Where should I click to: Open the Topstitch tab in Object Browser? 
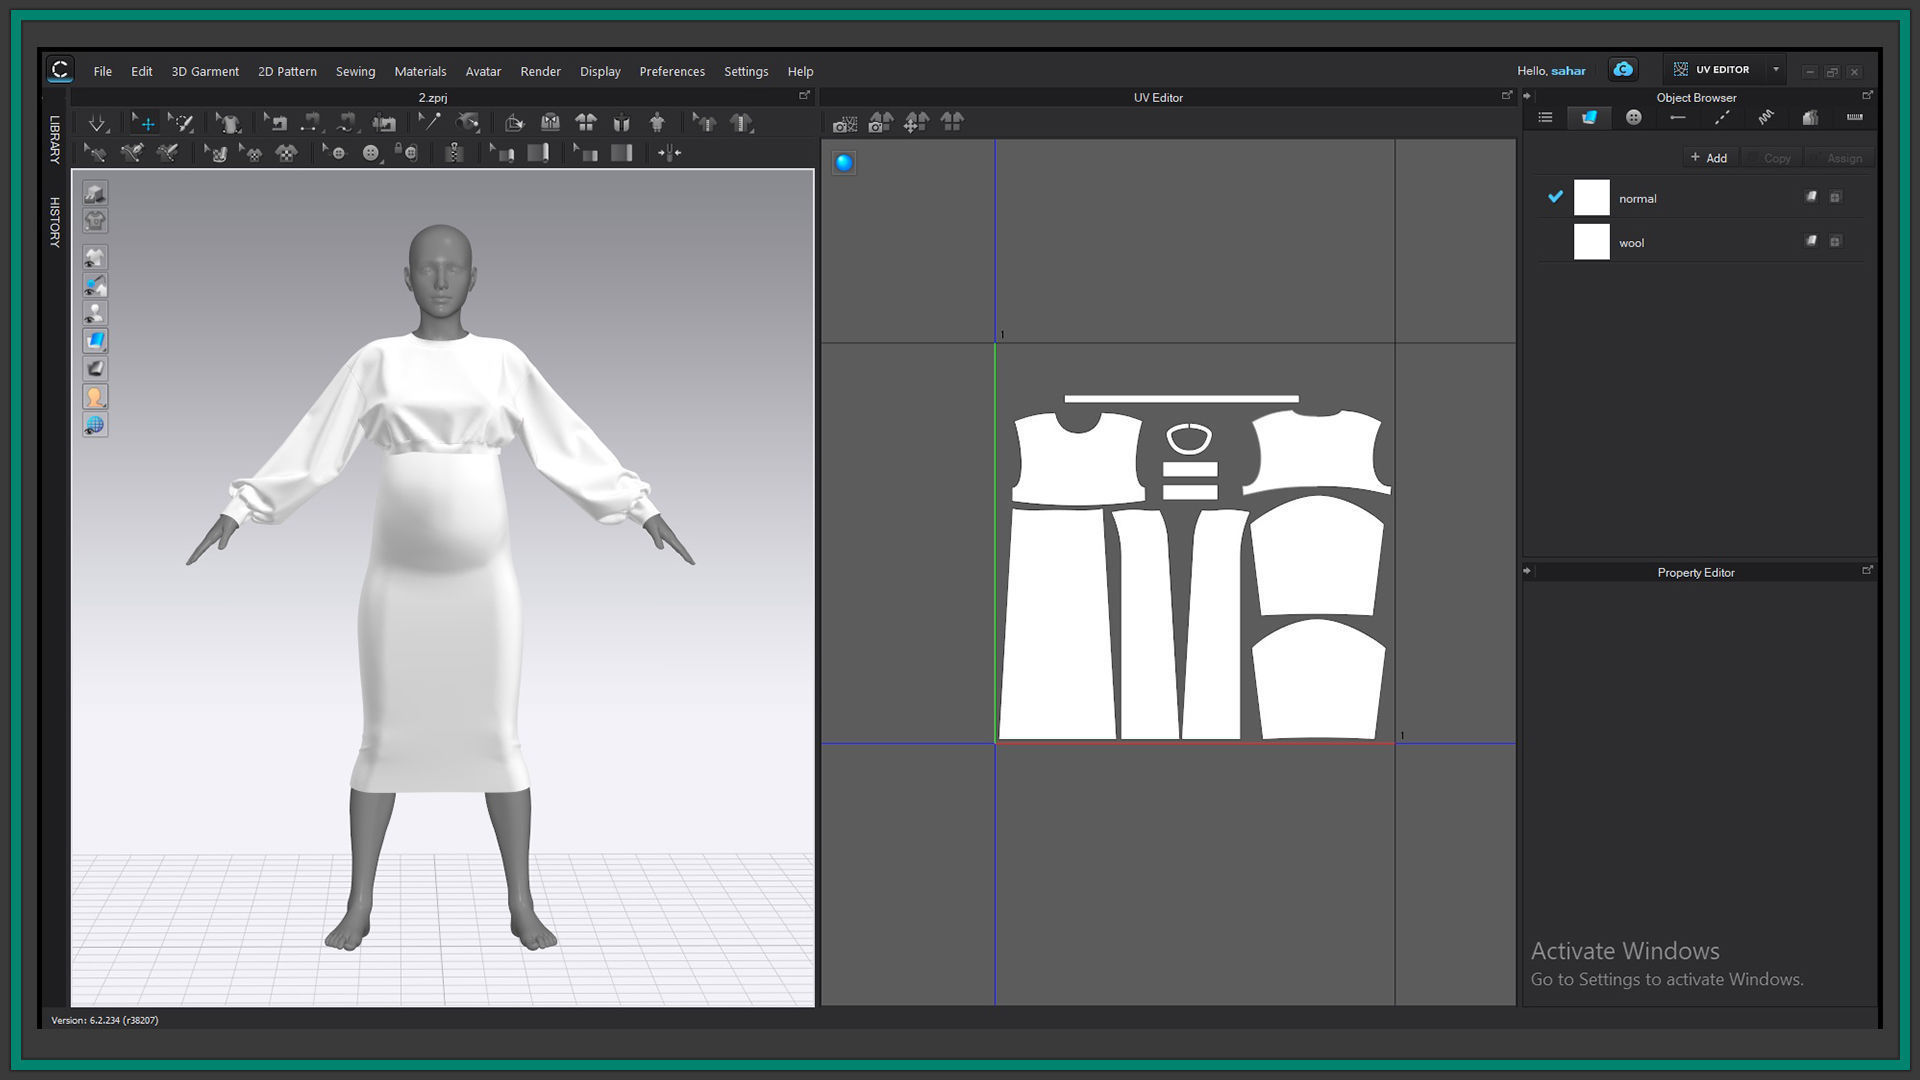(1722, 118)
